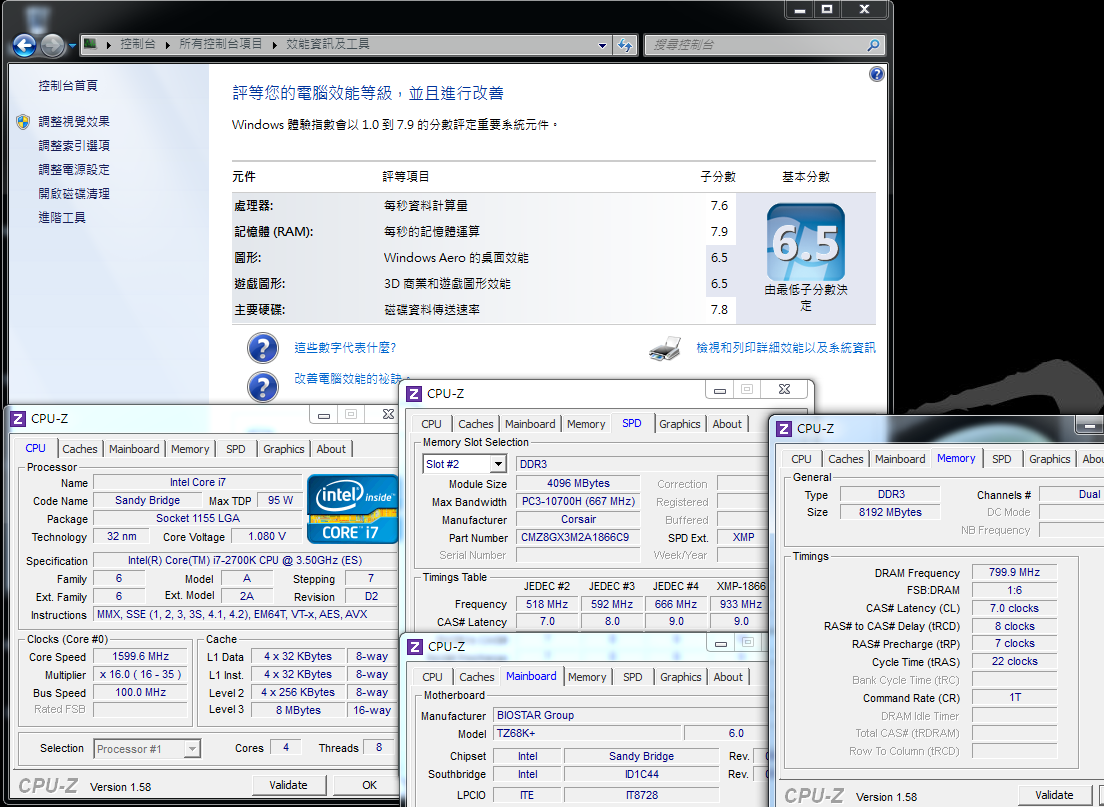Open SPD tab in the Memory window
This screenshot has width=1104, height=807.
1002,459
